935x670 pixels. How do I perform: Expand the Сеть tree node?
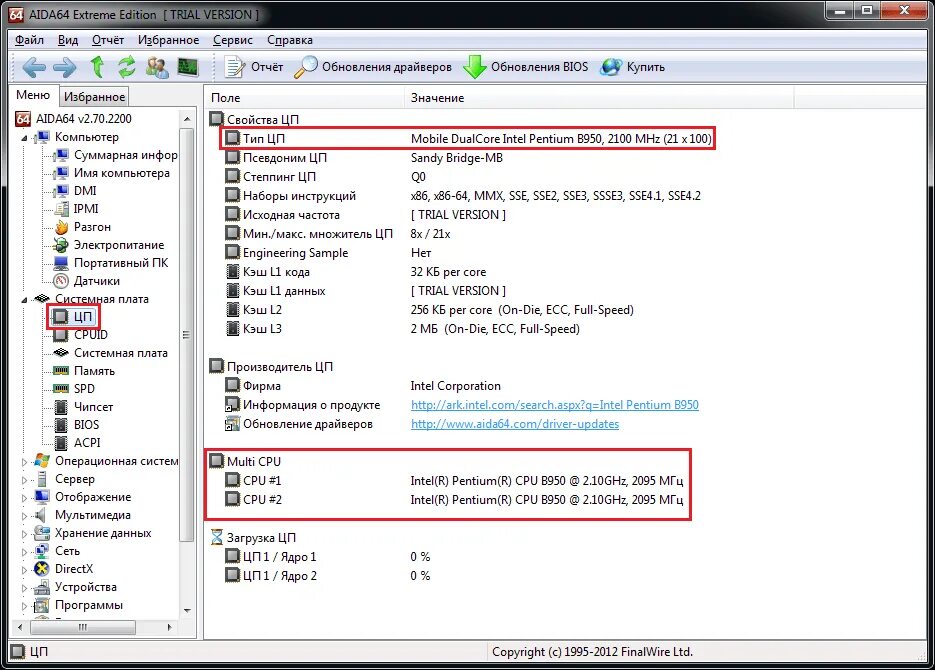point(24,551)
